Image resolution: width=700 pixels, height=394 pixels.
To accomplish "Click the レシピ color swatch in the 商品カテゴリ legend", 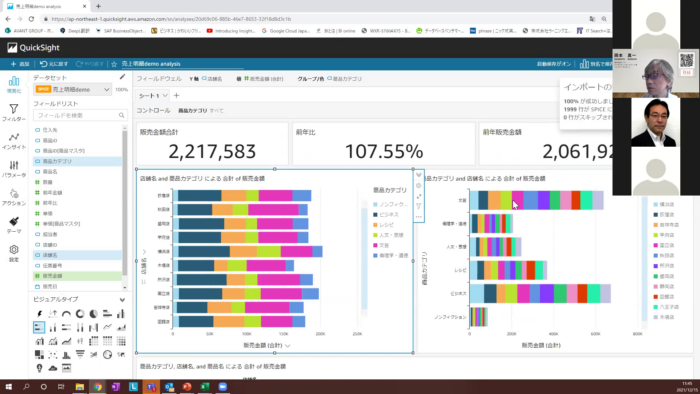I will pyautogui.click(x=375, y=225).
